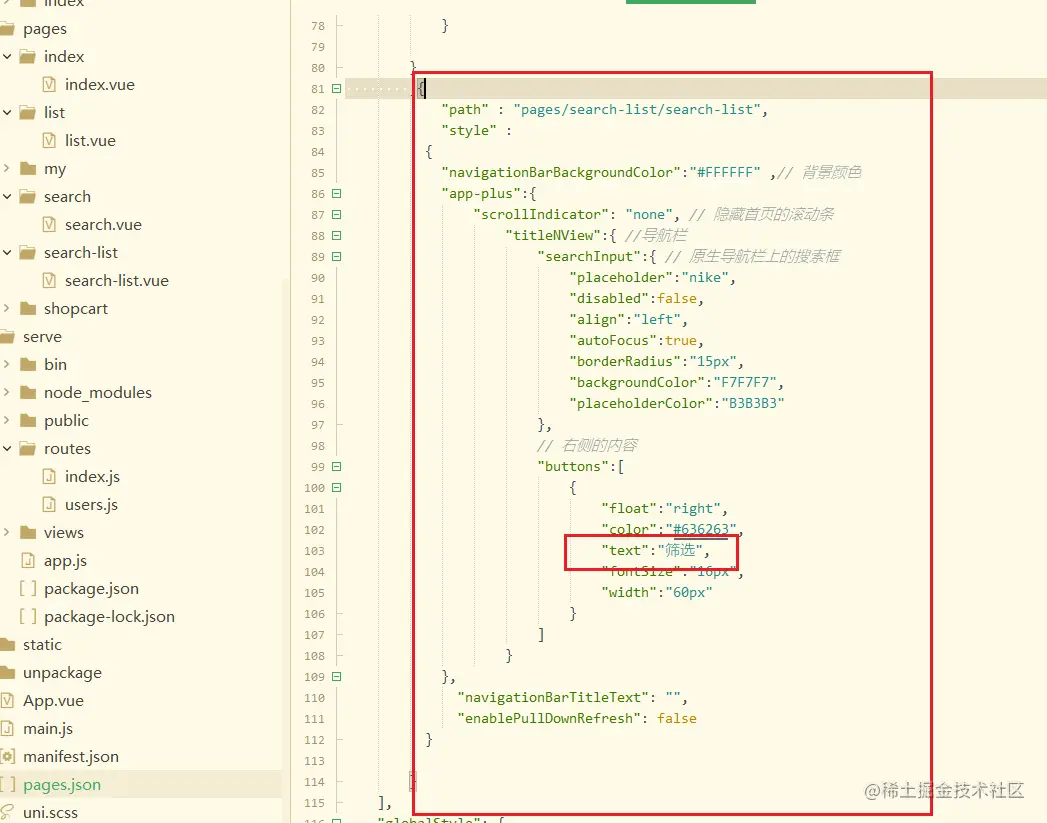Click the package-lock.json bracket icon

[x=28, y=617]
